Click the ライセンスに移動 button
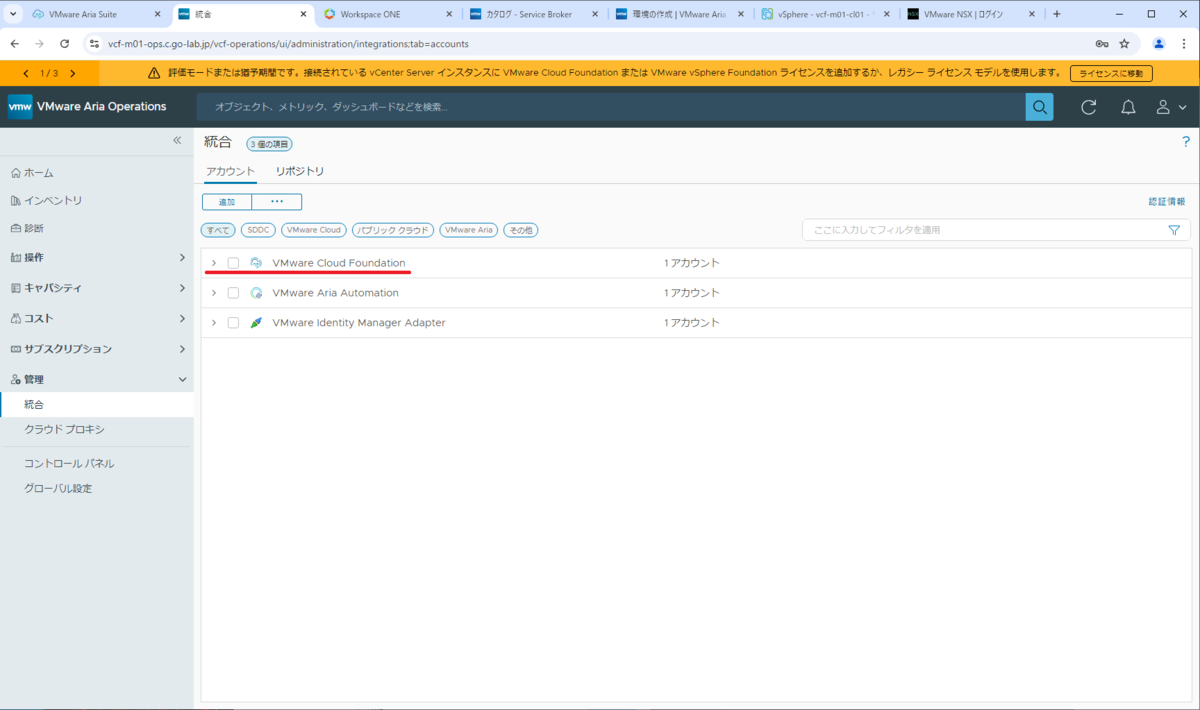 click(x=1111, y=73)
